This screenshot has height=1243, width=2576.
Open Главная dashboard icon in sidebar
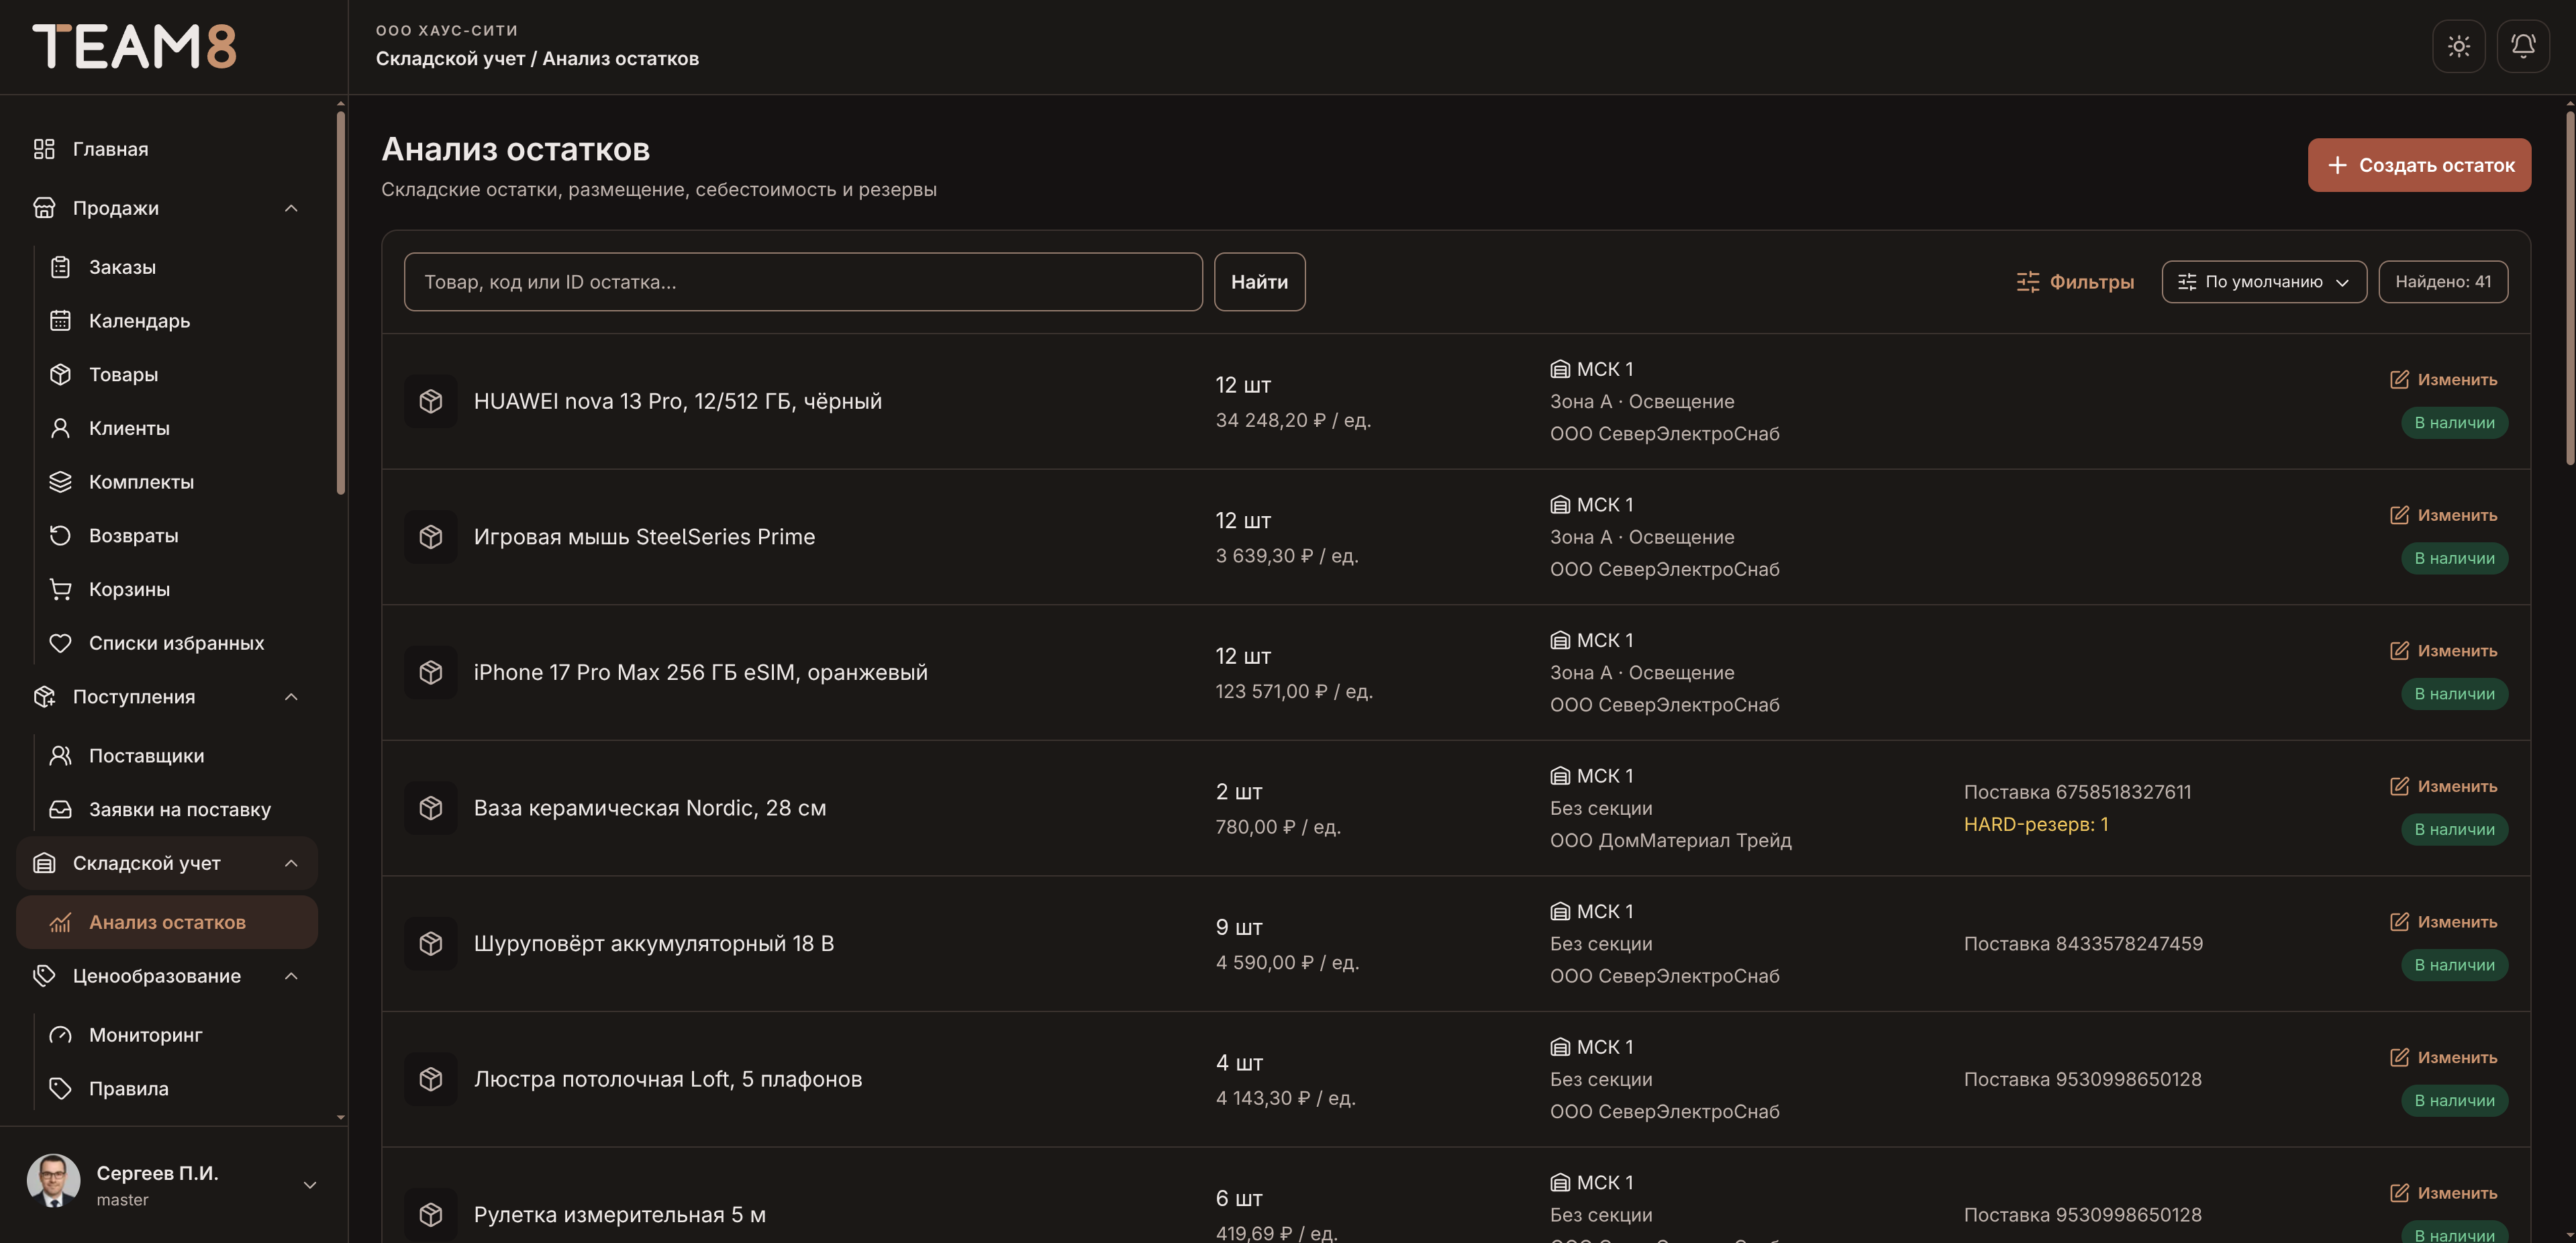pos(44,149)
